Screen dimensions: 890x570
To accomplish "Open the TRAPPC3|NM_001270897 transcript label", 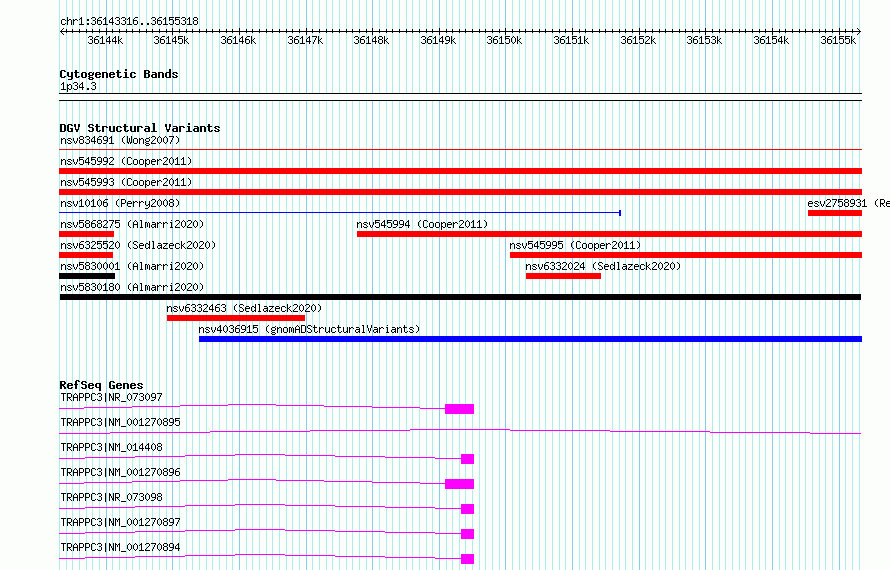I will (x=120, y=522).
